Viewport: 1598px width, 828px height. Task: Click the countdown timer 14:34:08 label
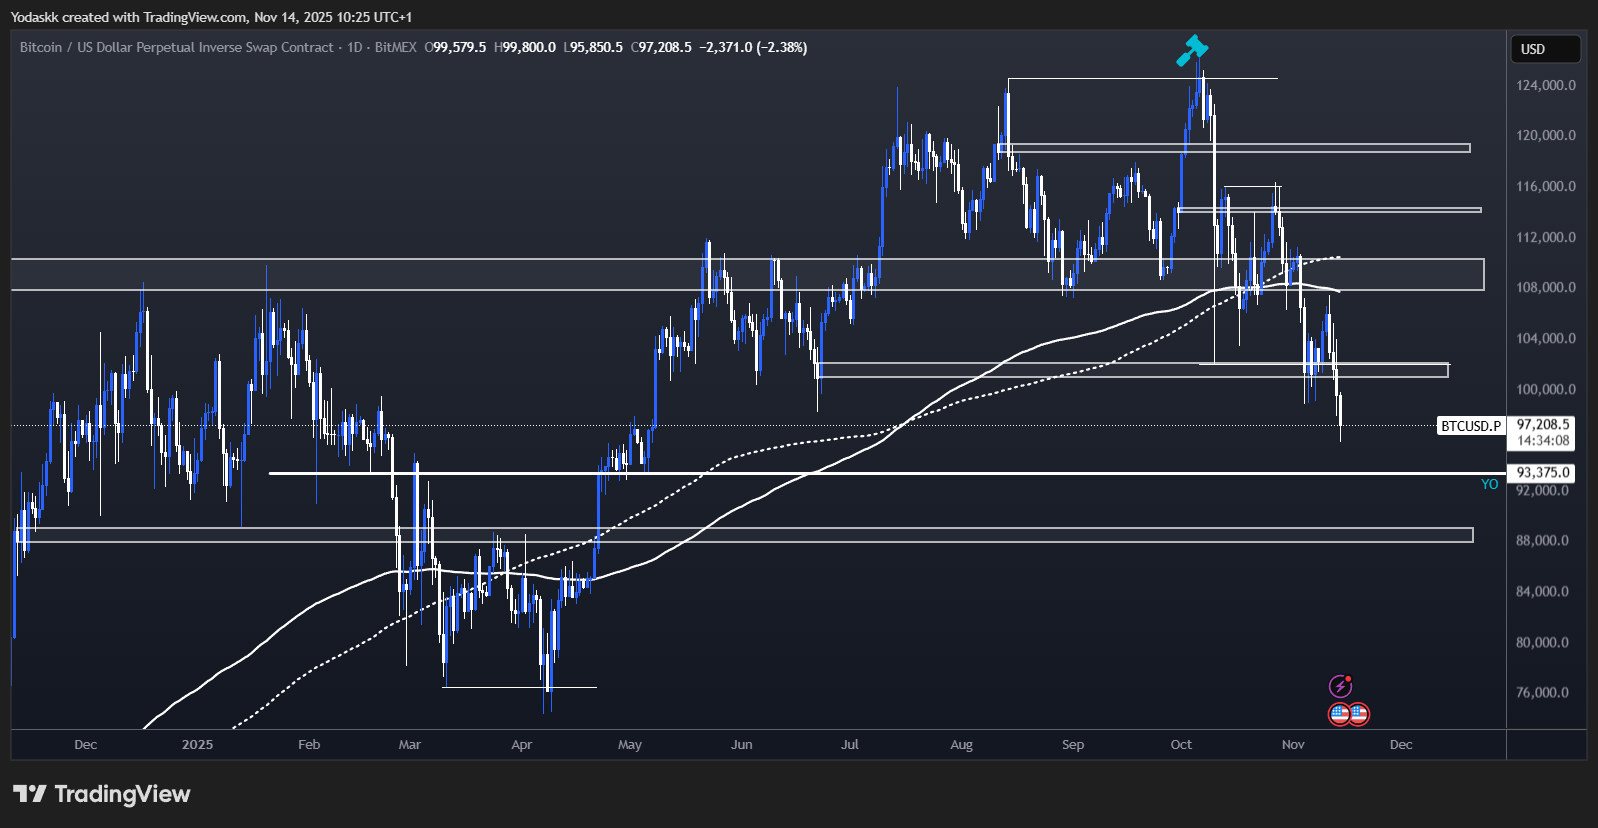(1543, 440)
